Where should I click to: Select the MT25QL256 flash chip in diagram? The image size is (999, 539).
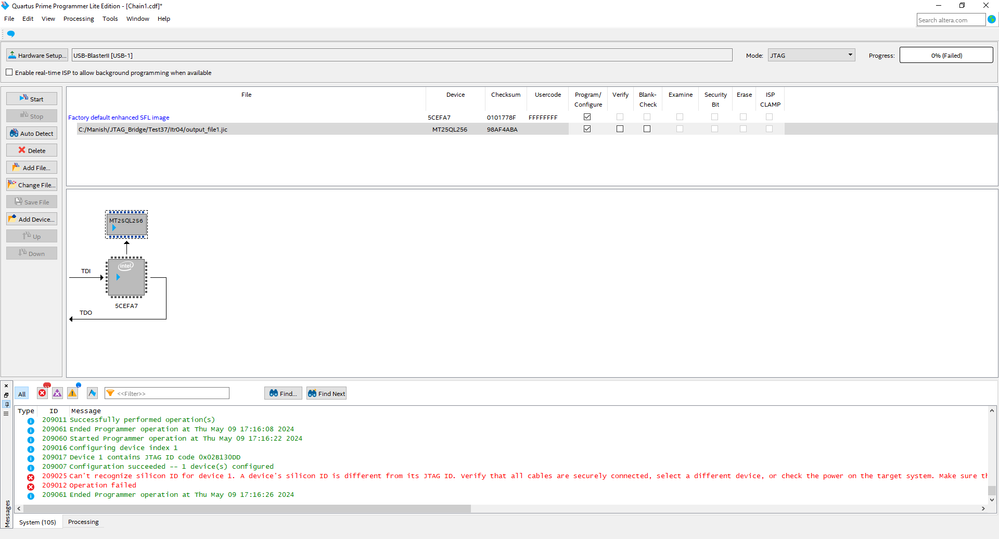126,223
